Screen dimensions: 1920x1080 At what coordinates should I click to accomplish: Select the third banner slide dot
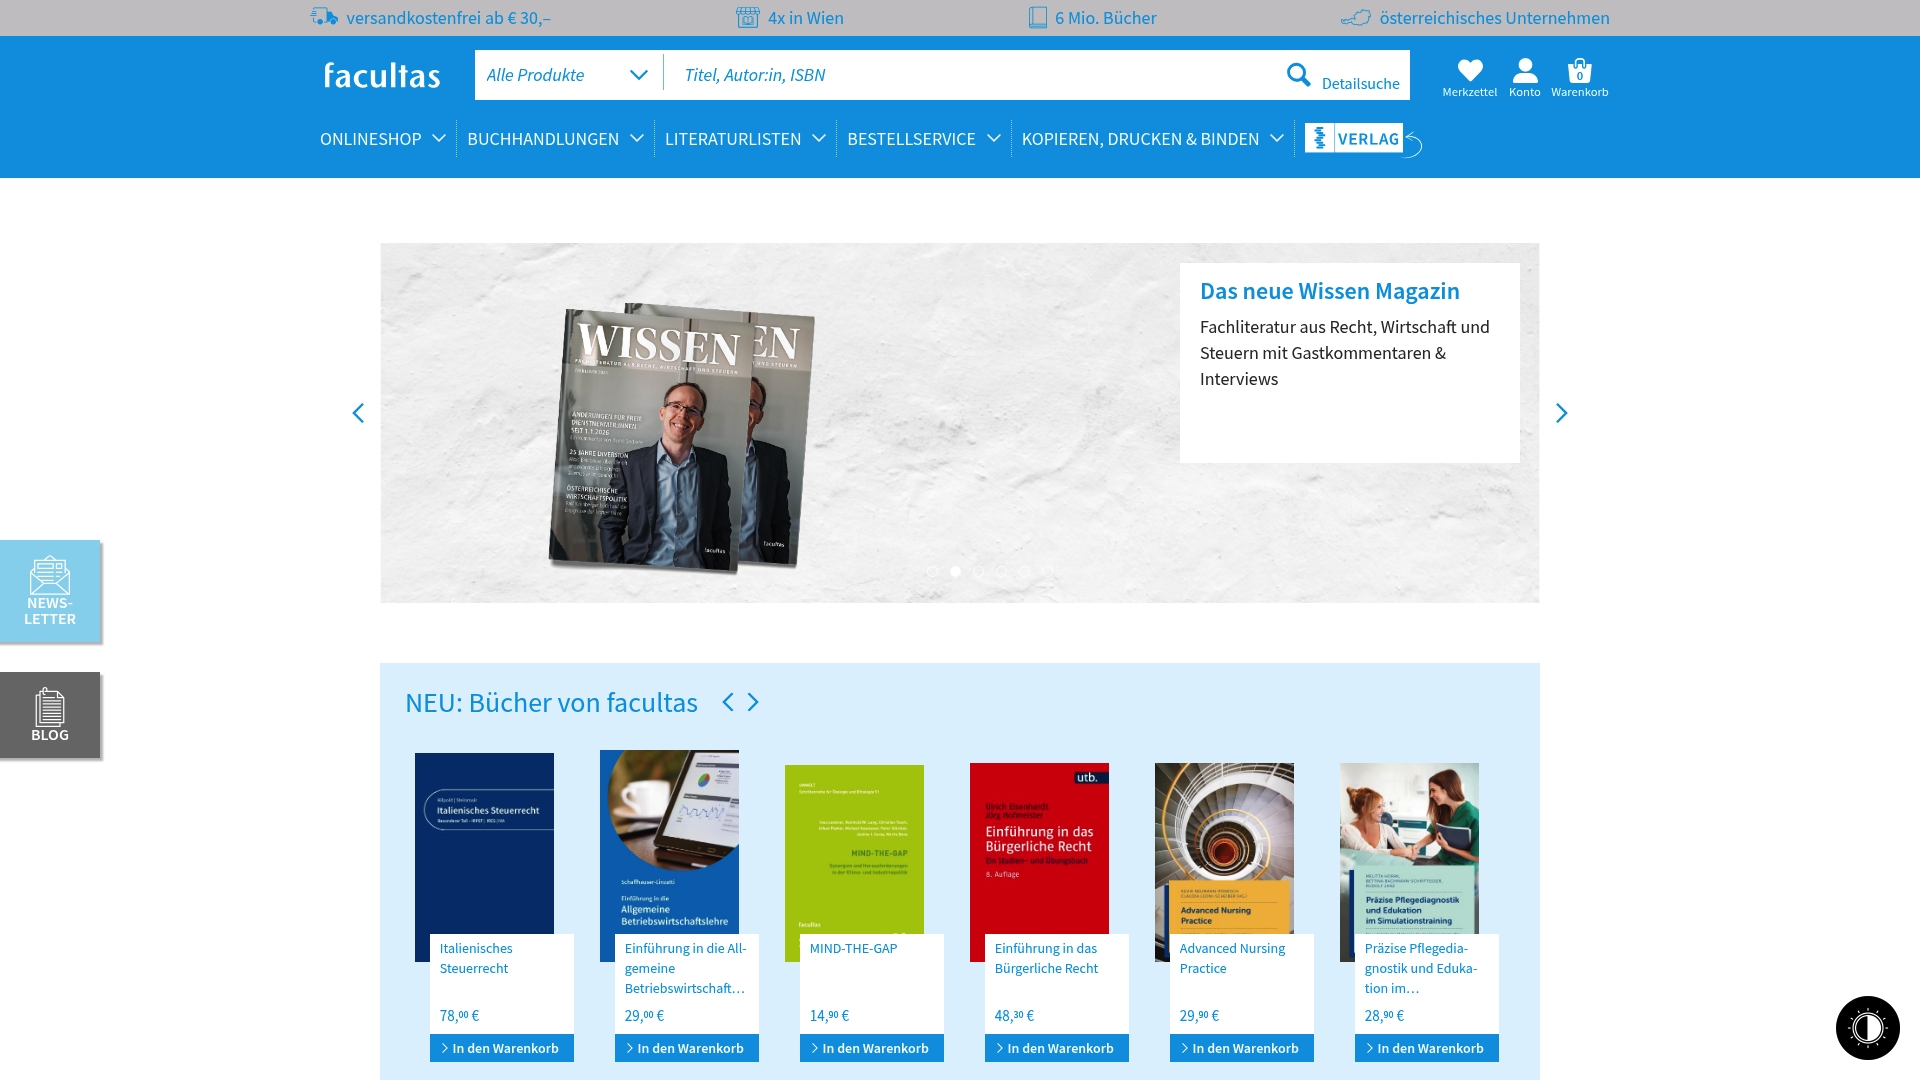(978, 572)
